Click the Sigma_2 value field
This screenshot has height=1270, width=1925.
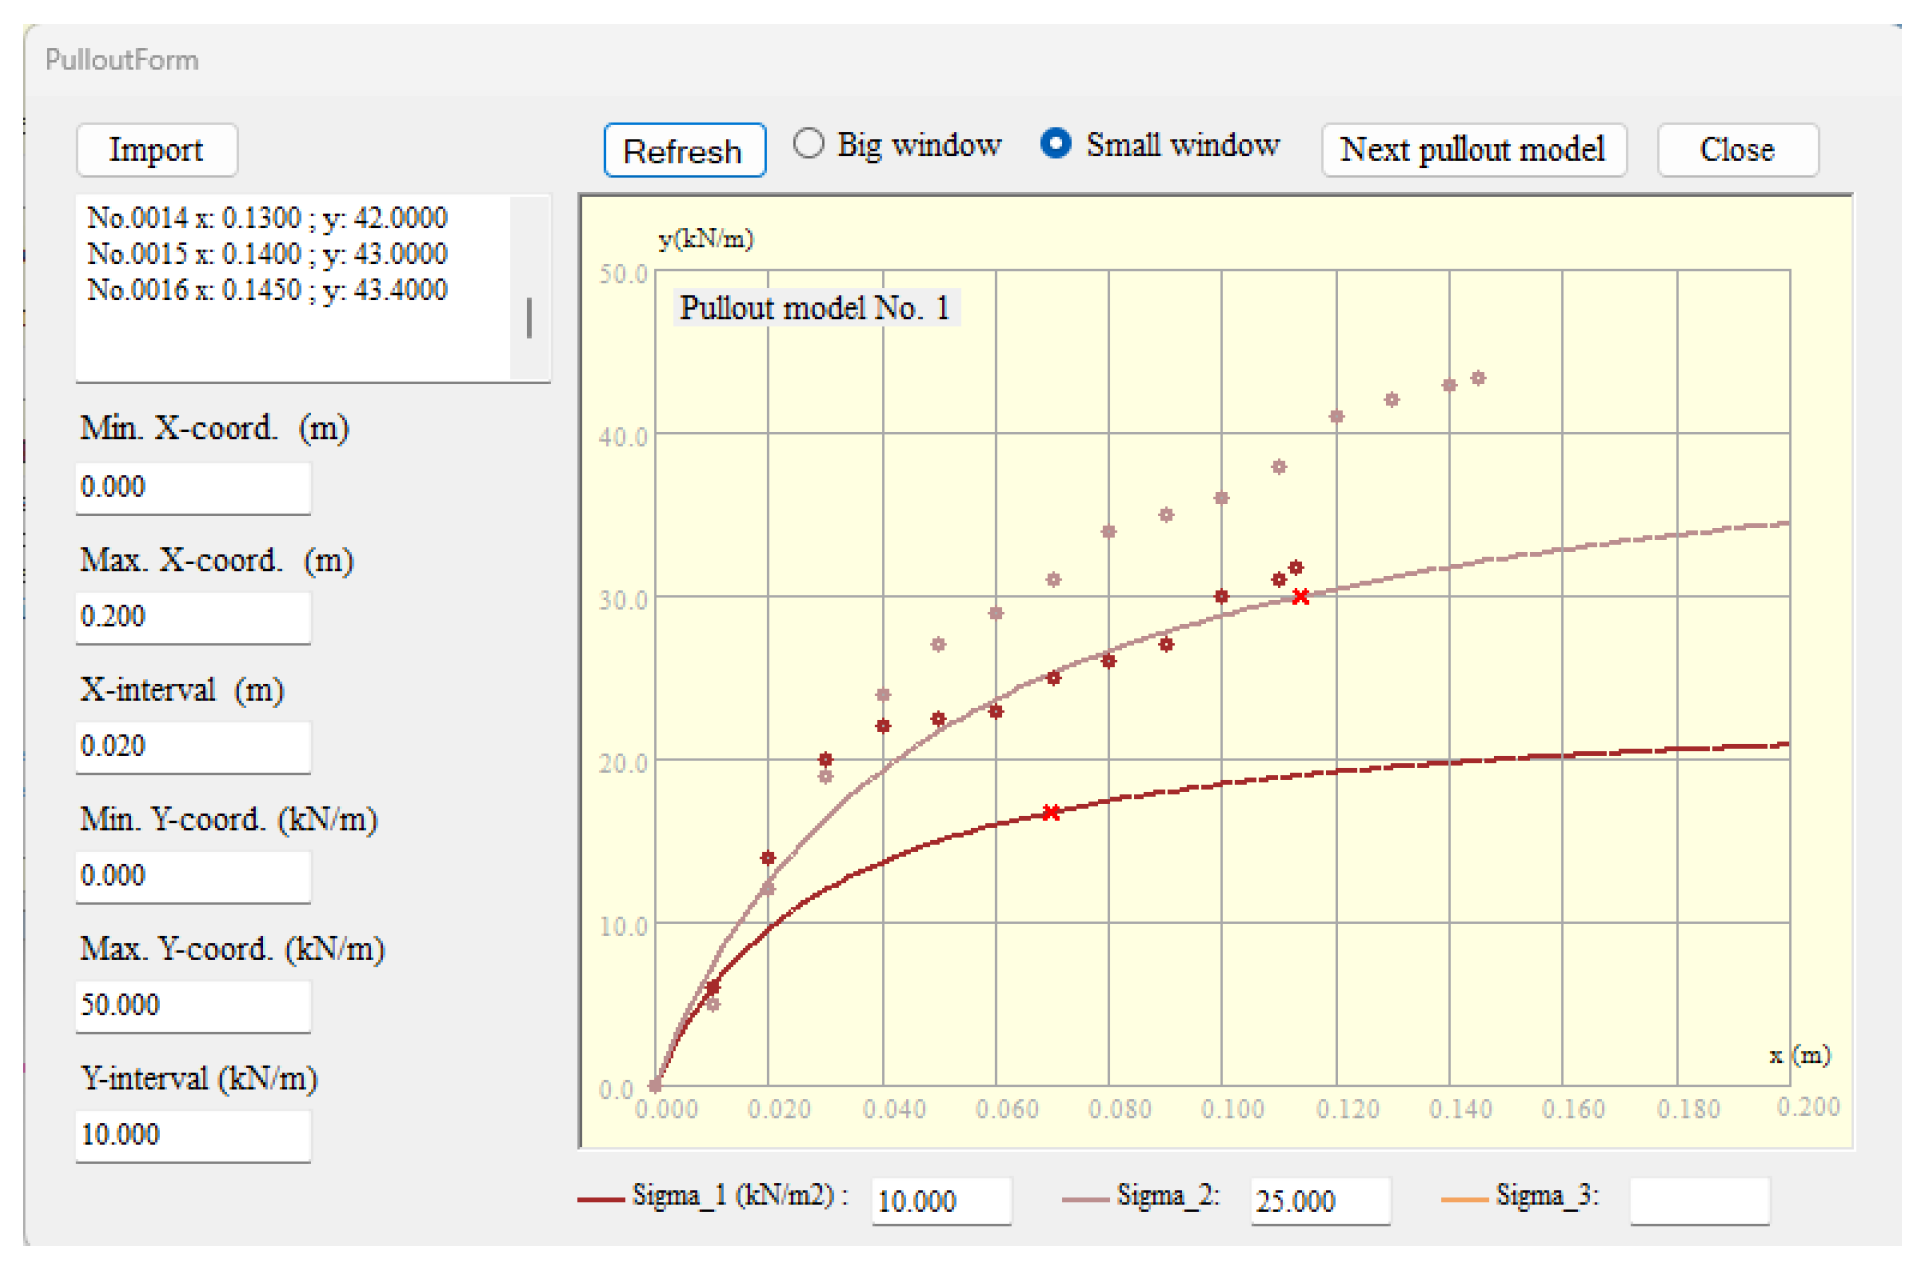(1318, 1201)
